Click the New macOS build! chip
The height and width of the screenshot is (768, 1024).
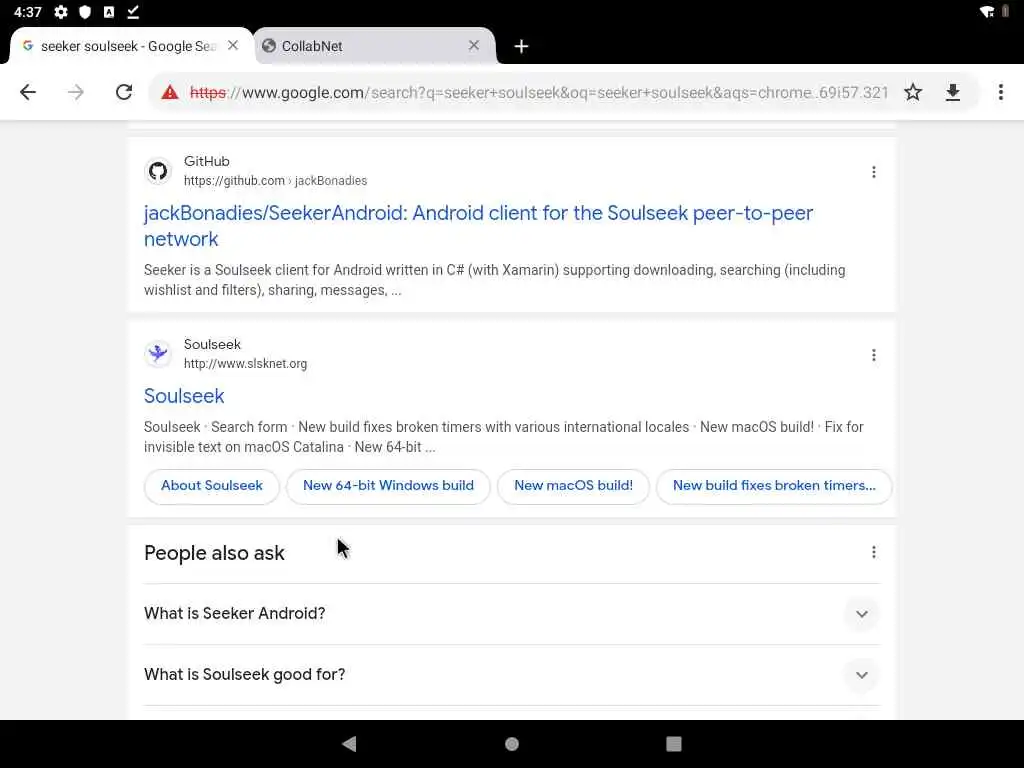coord(573,486)
